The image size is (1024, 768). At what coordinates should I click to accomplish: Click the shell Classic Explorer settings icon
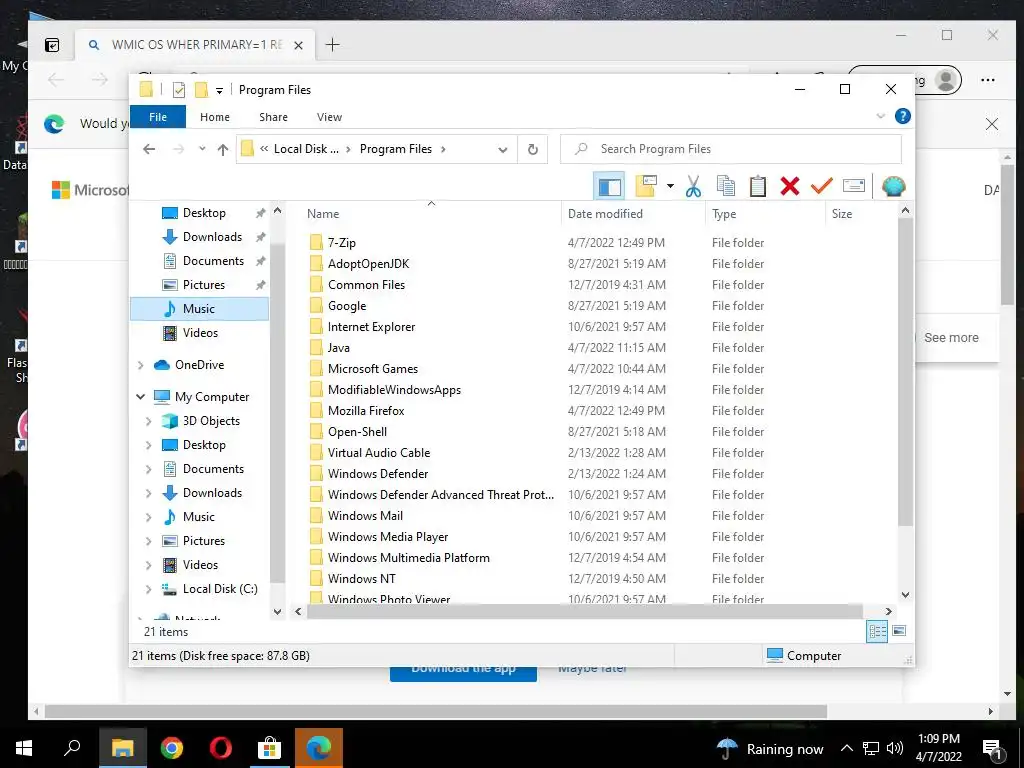[893, 187]
